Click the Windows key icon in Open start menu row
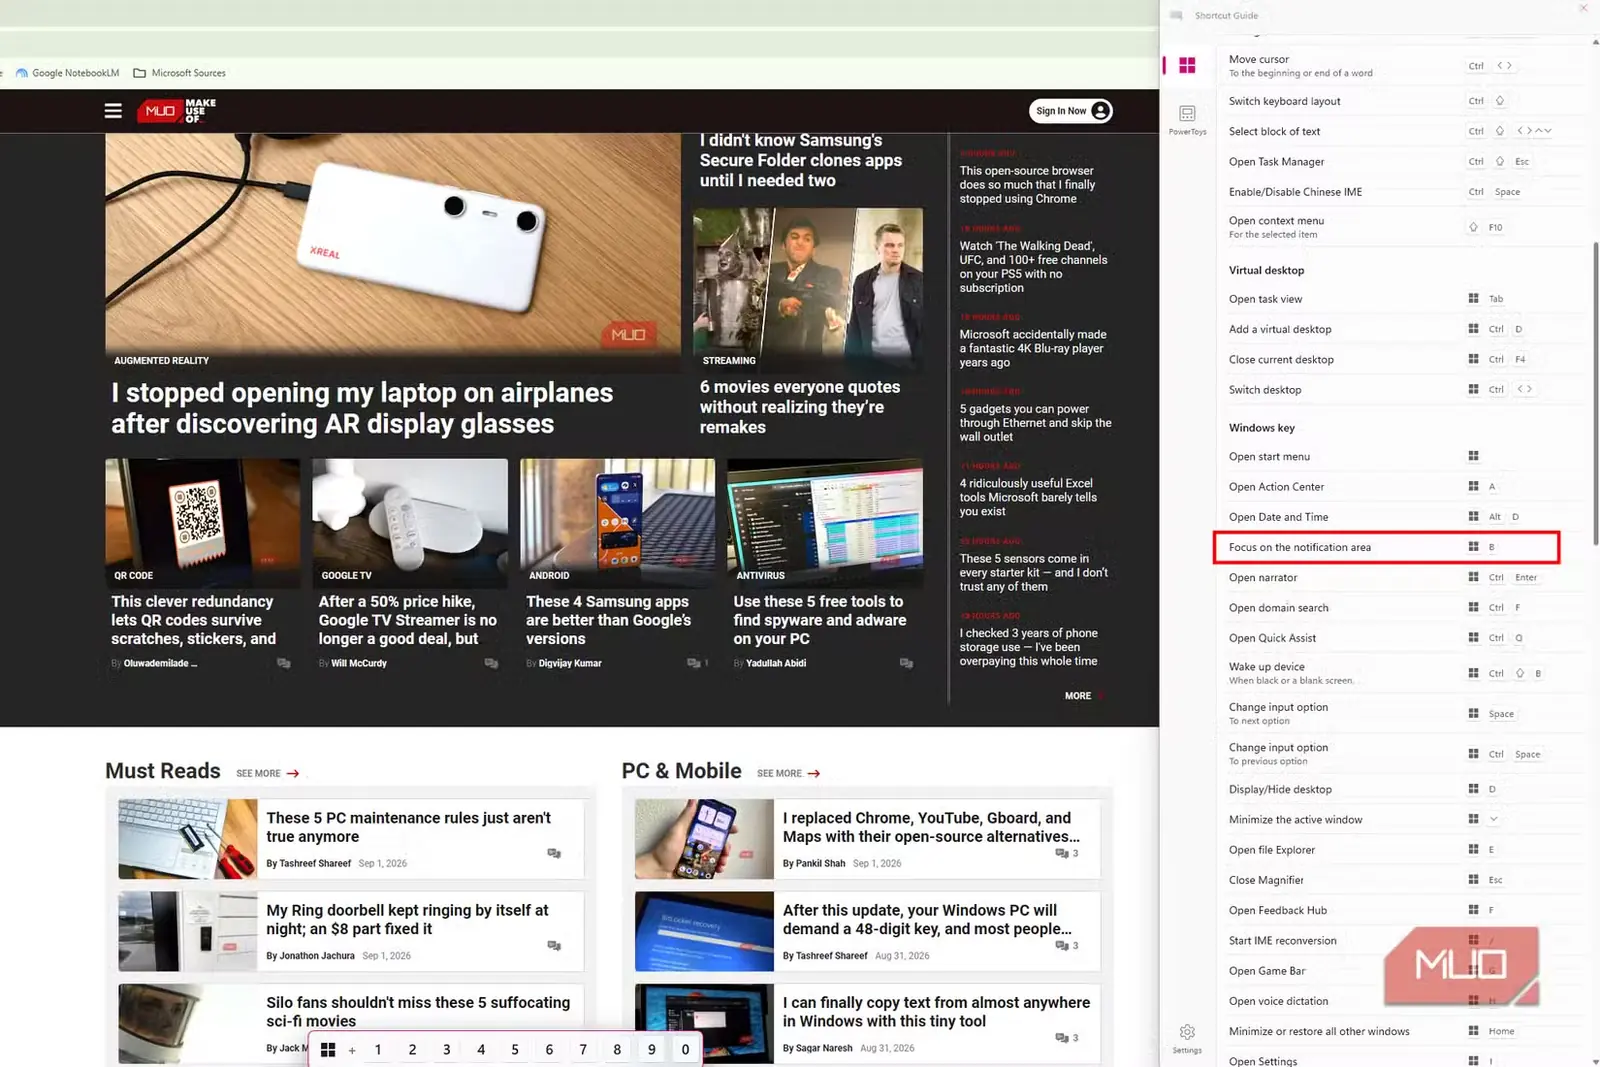 (x=1473, y=456)
